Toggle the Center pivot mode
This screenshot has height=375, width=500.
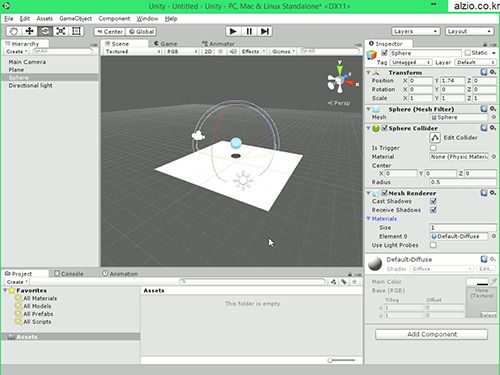pos(110,32)
